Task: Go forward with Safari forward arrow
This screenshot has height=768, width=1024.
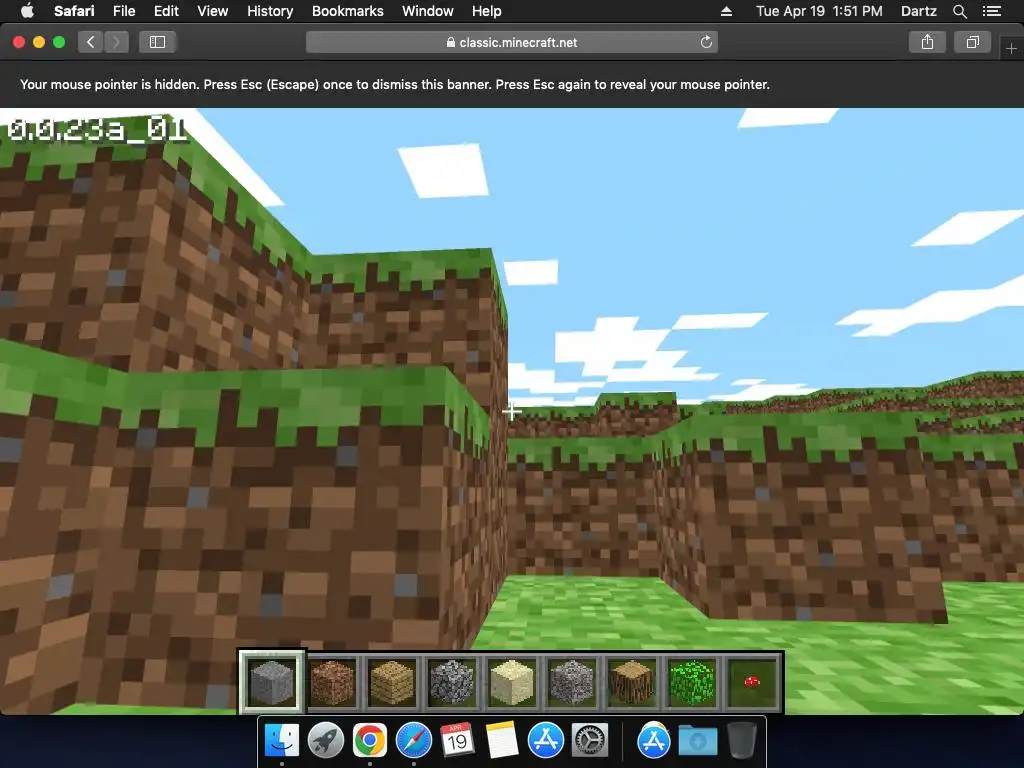Action: pyautogui.click(x=116, y=42)
